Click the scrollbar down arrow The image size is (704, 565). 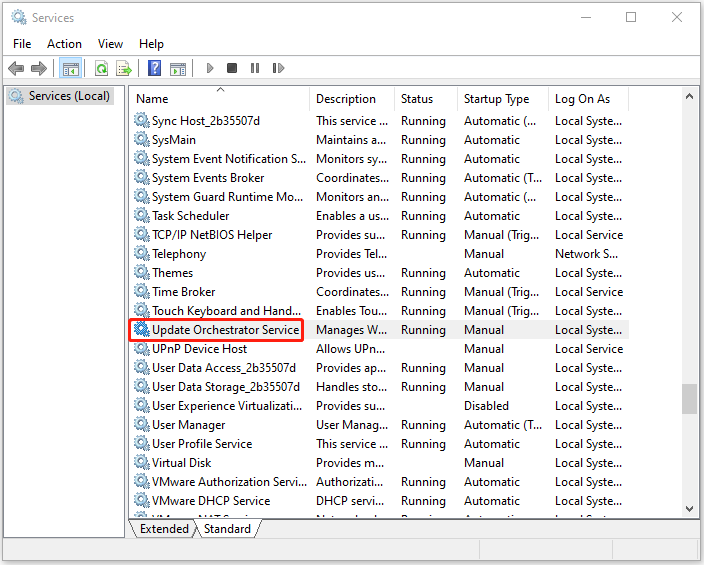(689, 509)
